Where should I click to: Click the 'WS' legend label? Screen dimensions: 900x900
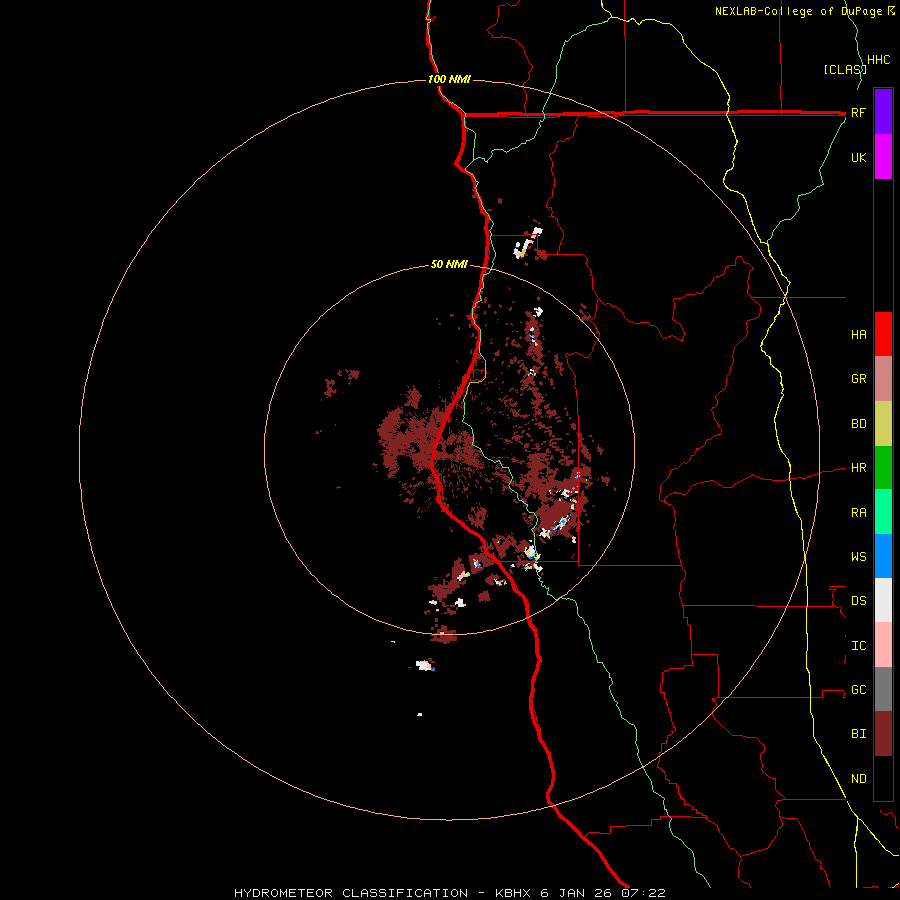point(859,556)
